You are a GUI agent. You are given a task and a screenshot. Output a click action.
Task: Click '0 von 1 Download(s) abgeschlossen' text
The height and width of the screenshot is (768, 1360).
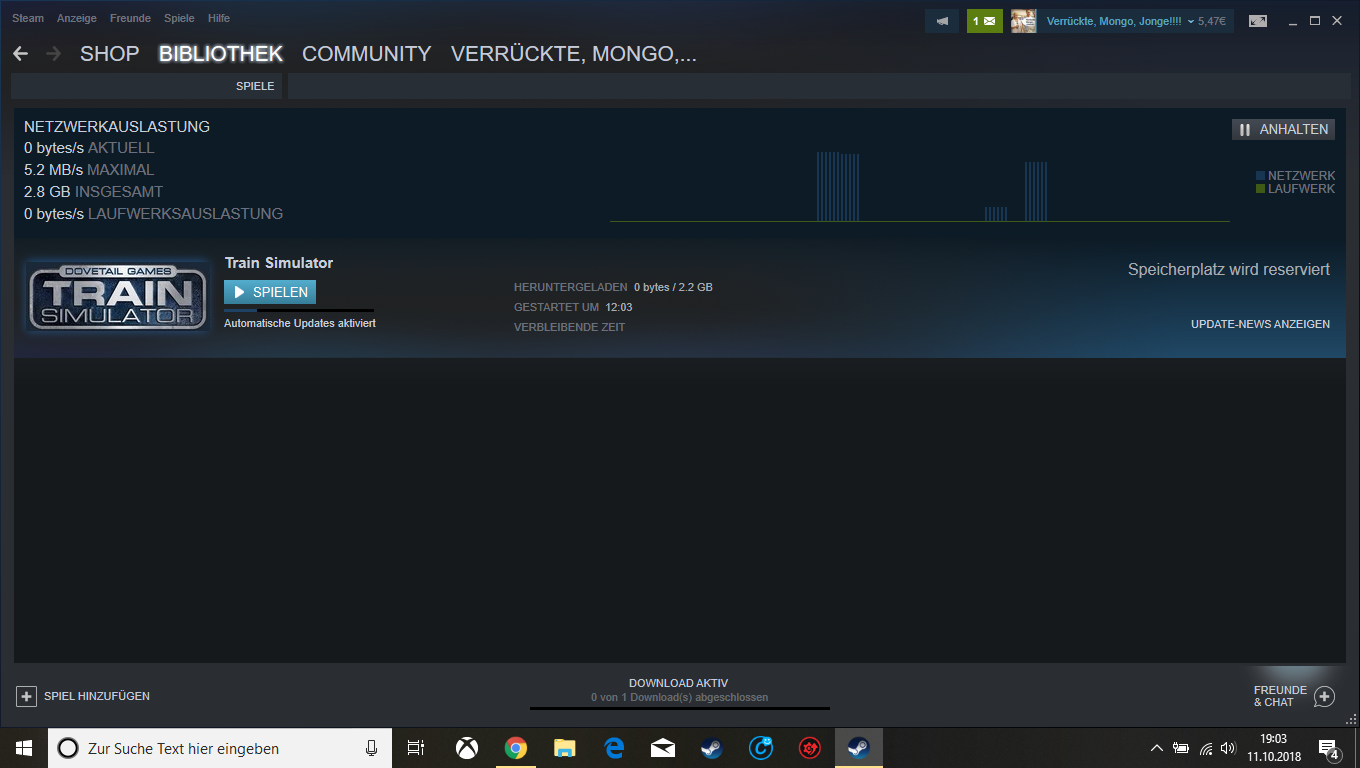[x=680, y=697]
